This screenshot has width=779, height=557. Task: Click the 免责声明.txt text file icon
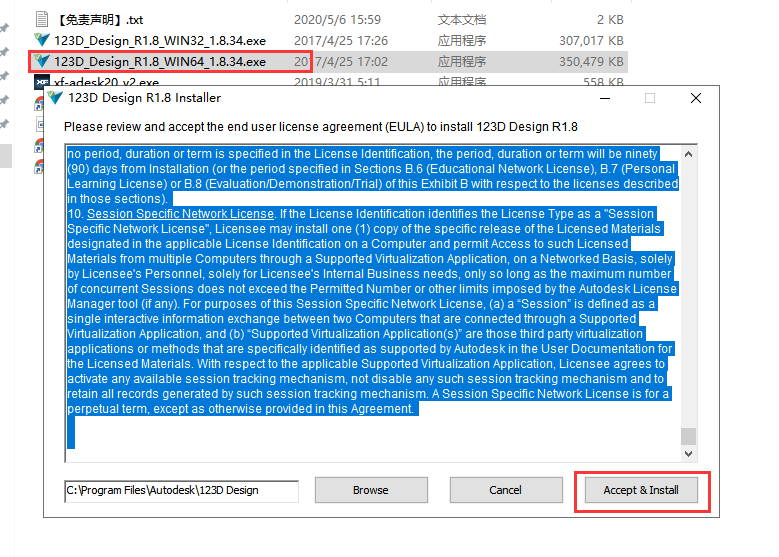click(x=42, y=19)
